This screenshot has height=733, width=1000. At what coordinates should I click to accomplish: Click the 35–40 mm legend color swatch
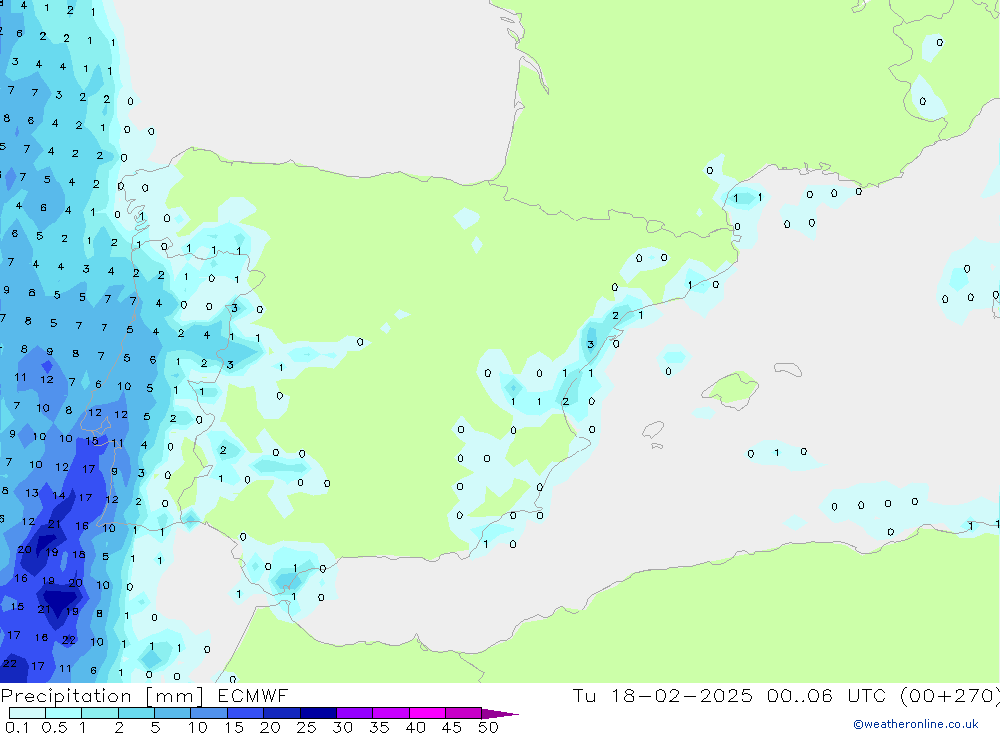(x=390, y=713)
